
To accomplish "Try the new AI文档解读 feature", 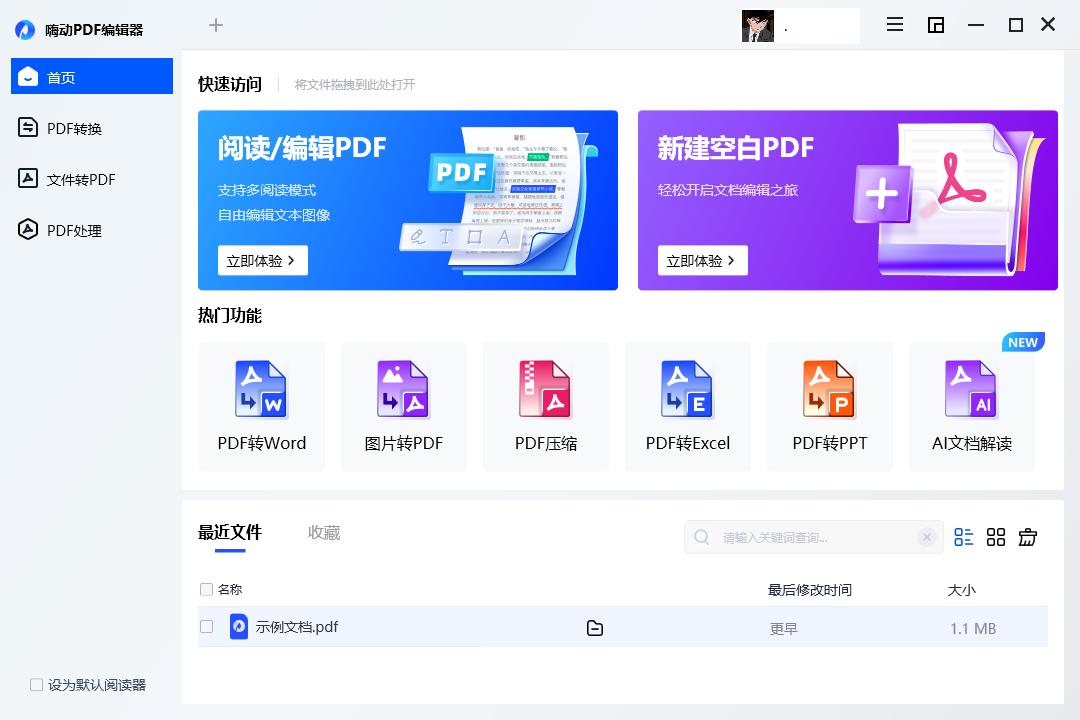I will (971, 406).
